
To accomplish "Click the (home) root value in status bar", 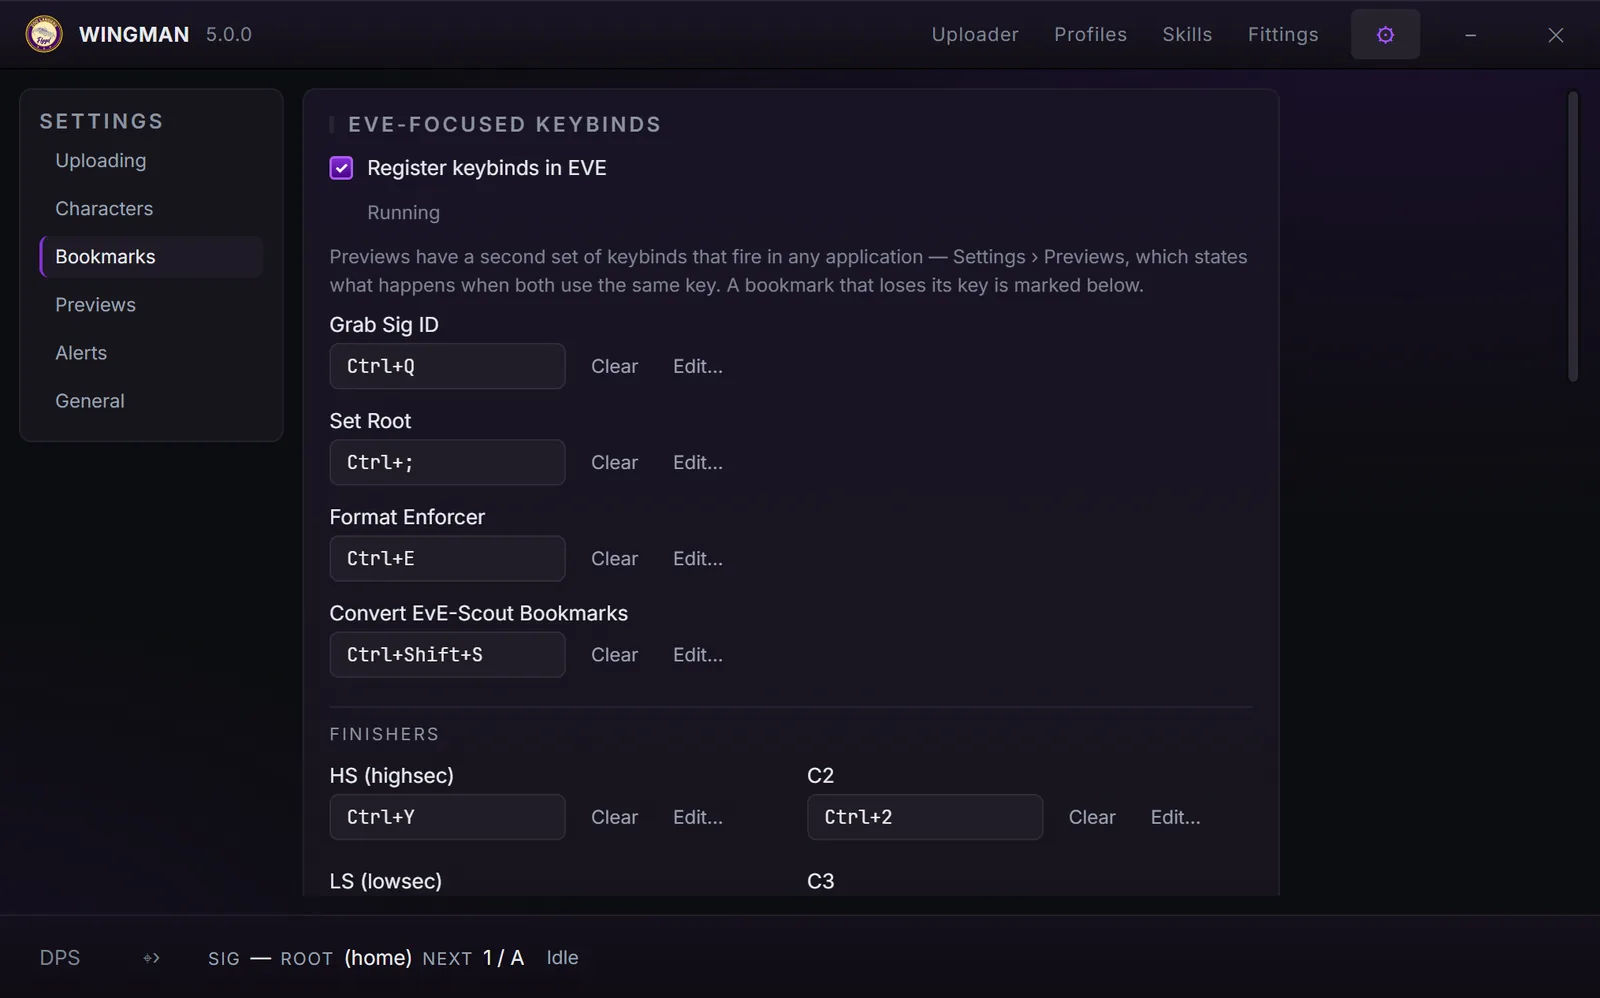I will [378, 958].
